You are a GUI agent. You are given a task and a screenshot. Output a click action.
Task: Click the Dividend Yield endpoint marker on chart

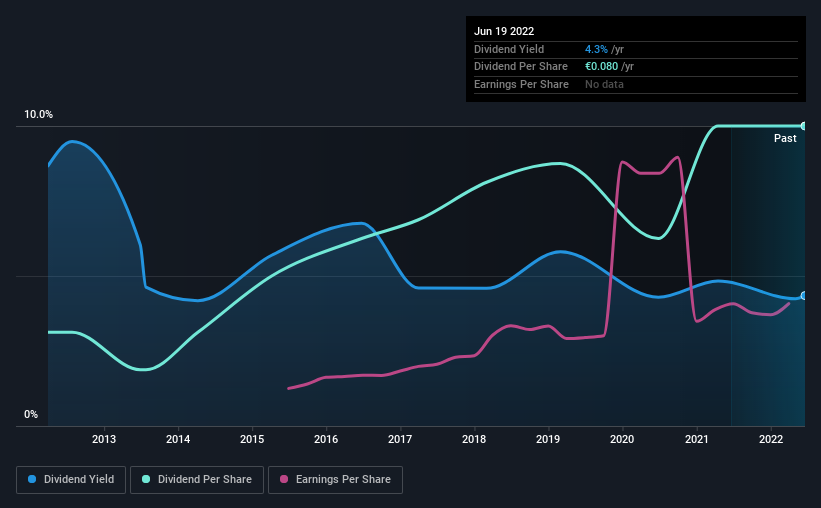point(804,296)
